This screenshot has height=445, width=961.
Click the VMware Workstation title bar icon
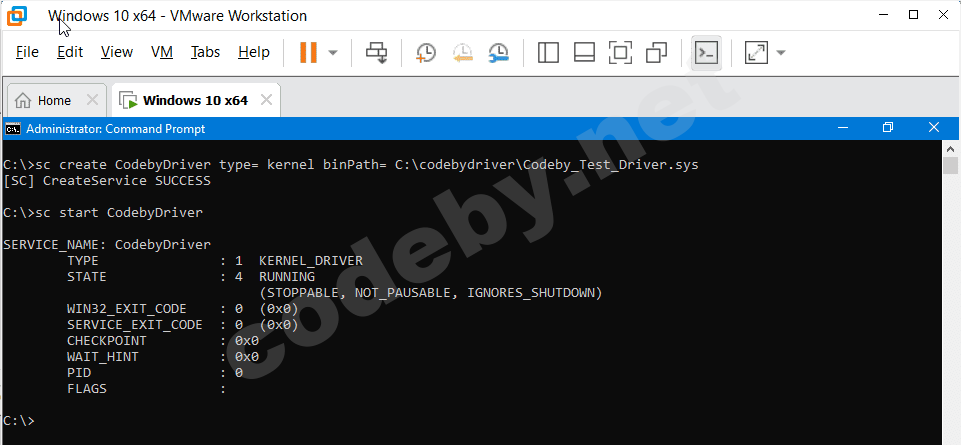pyautogui.click(x=17, y=16)
